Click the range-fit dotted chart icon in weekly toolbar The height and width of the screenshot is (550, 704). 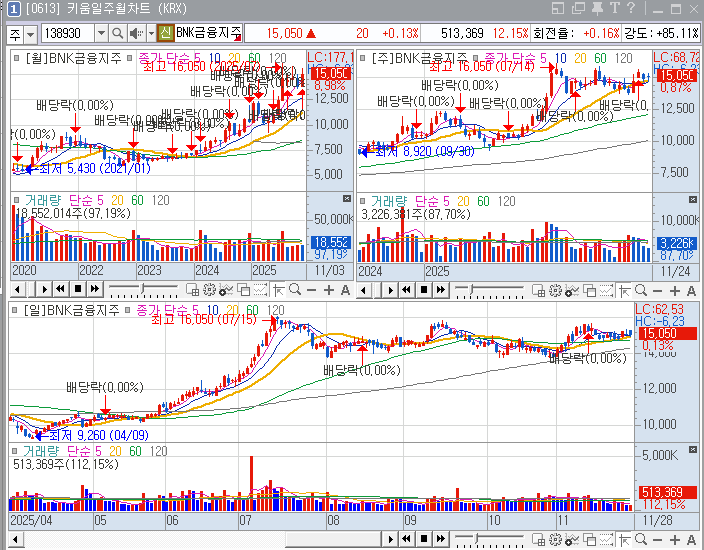click(606, 291)
